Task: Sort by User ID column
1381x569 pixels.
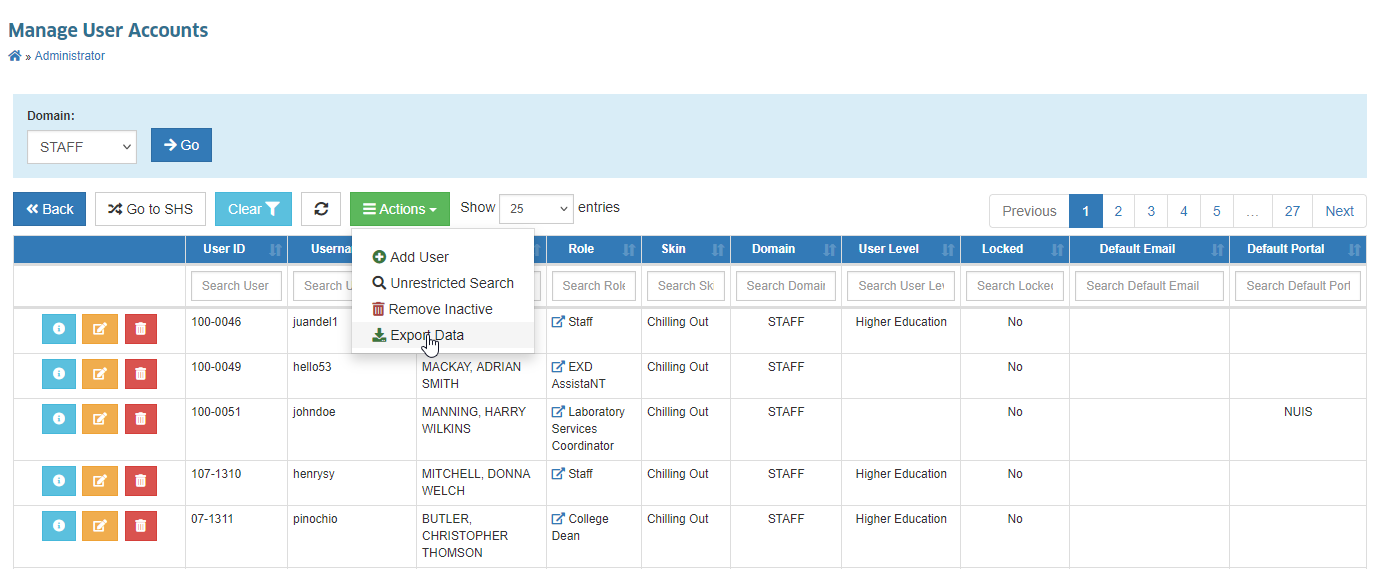Action: 236,249
